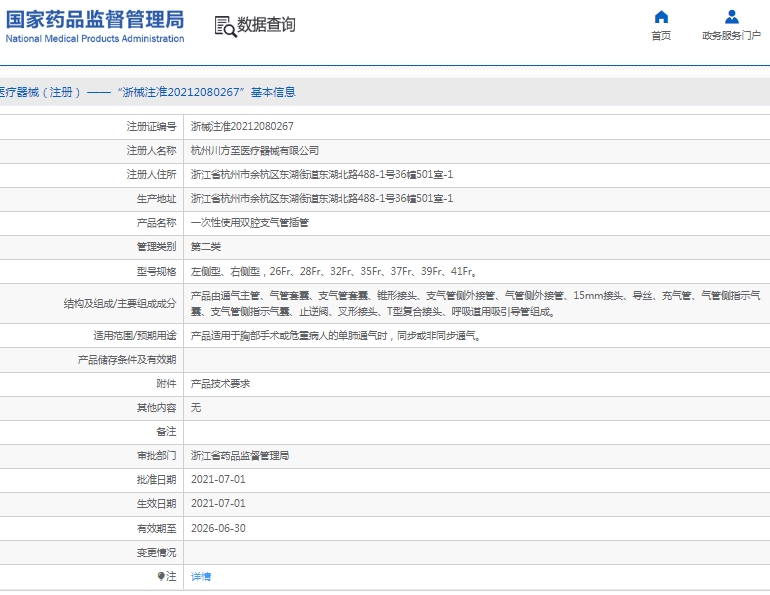This screenshot has height=595, width=770.
Task: Click the 附件 value 产品技术要求
Action: coord(220,383)
